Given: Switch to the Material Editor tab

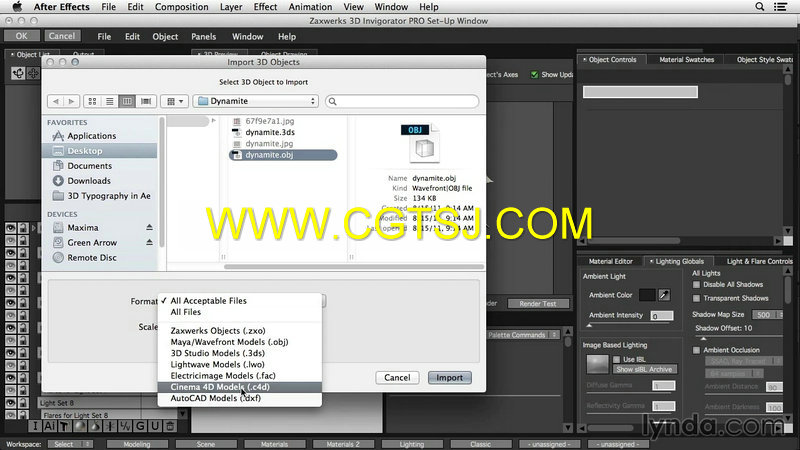Looking at the screenshot, I should [610, 261].
